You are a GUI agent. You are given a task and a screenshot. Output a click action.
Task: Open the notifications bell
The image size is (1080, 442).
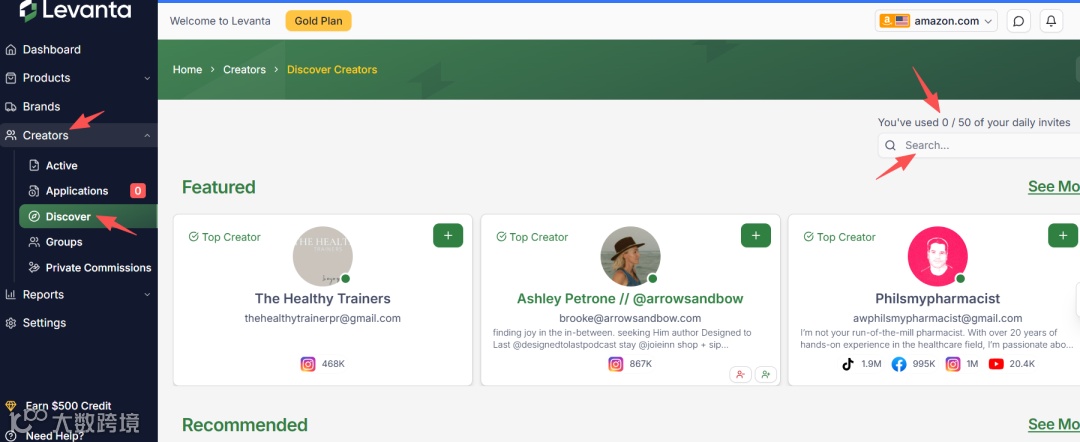tap(1051, 21)
